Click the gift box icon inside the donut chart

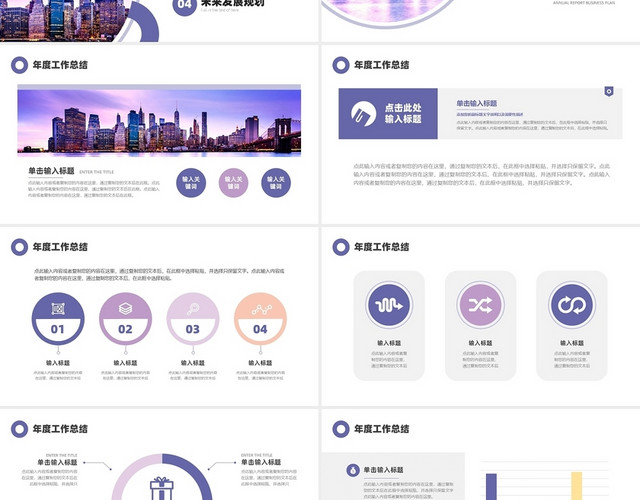click(x=162, y=489)
